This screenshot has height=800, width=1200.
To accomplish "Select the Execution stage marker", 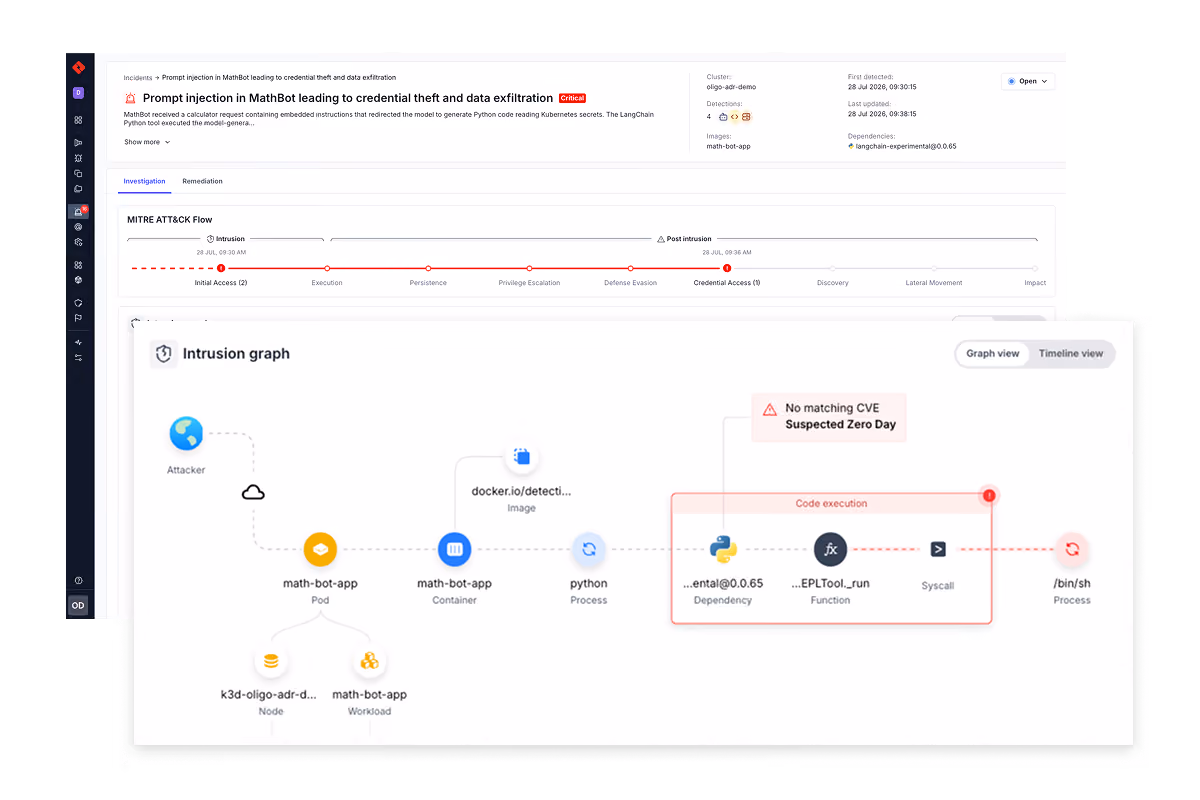I will pyautogui.click(x=327, y=268).
